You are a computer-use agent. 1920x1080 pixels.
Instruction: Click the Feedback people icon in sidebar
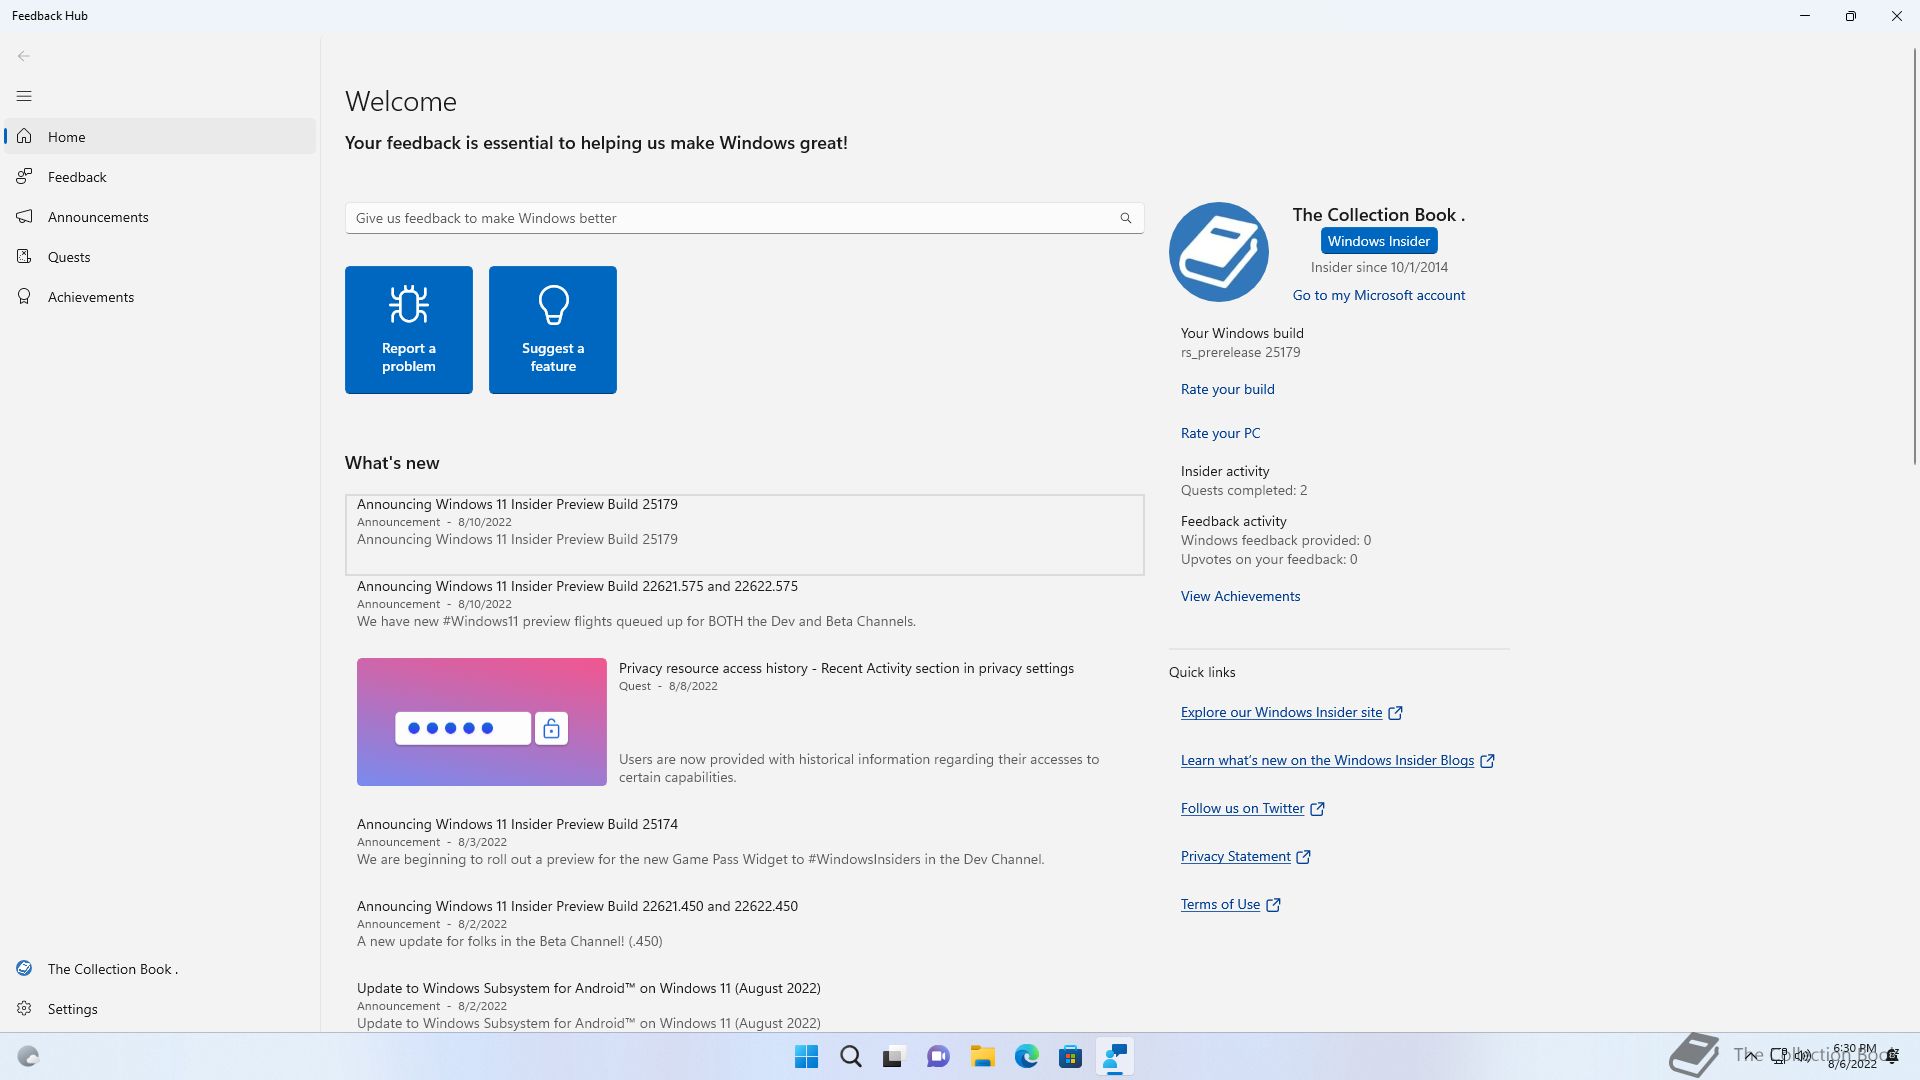tap(24, 176)
